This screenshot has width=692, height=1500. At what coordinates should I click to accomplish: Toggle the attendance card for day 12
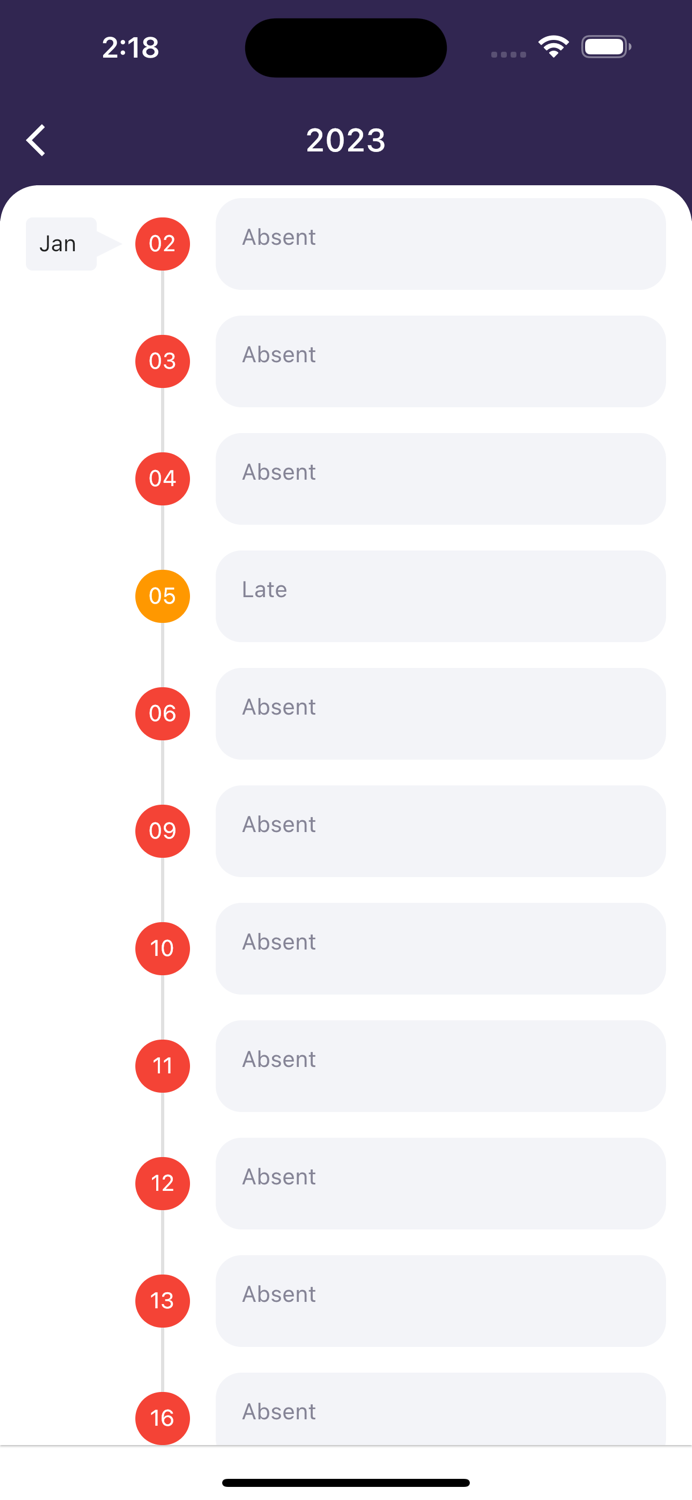point(440,1183)
